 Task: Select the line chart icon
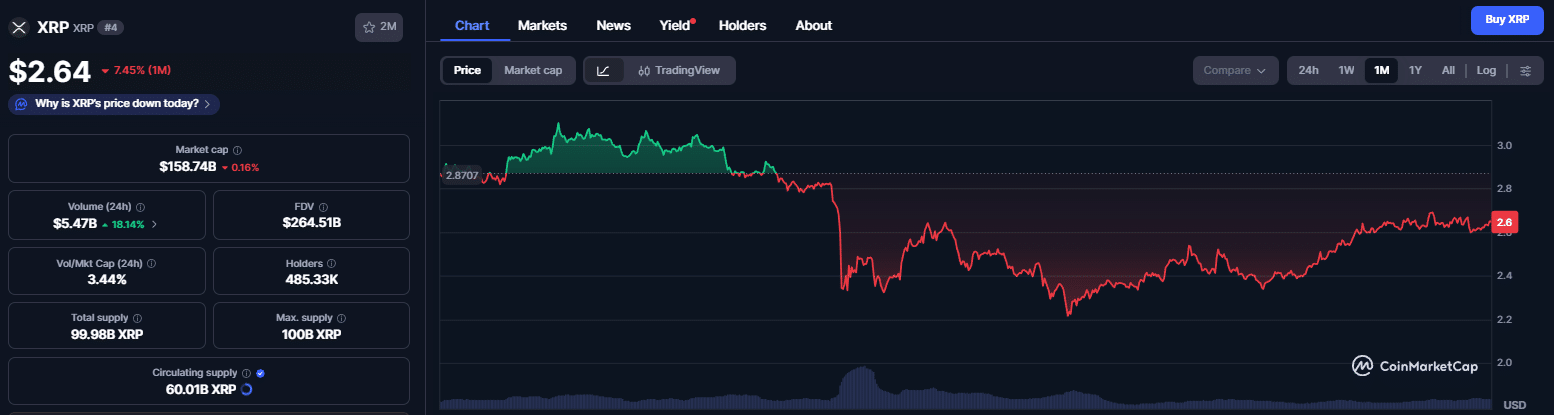603,70
